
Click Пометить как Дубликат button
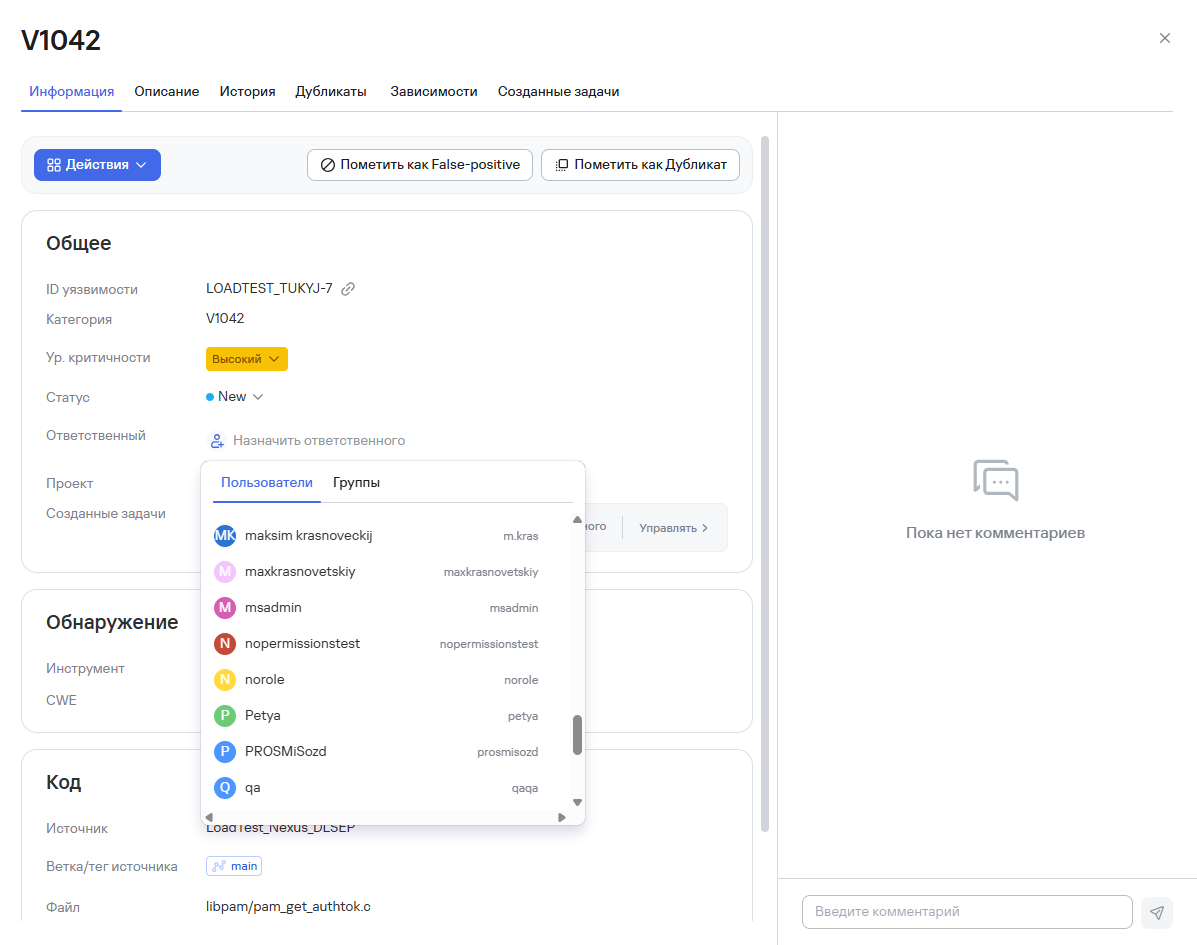tap(640, 165)
